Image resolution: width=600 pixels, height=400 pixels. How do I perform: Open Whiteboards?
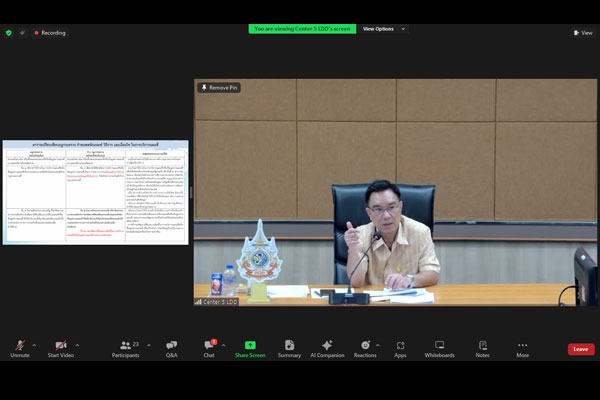pyautogui.click(x=439, y=346)
